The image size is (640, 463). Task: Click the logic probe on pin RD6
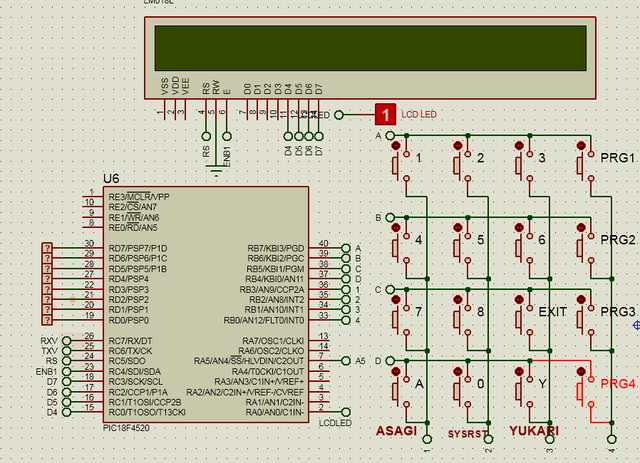tap(47, 258)
